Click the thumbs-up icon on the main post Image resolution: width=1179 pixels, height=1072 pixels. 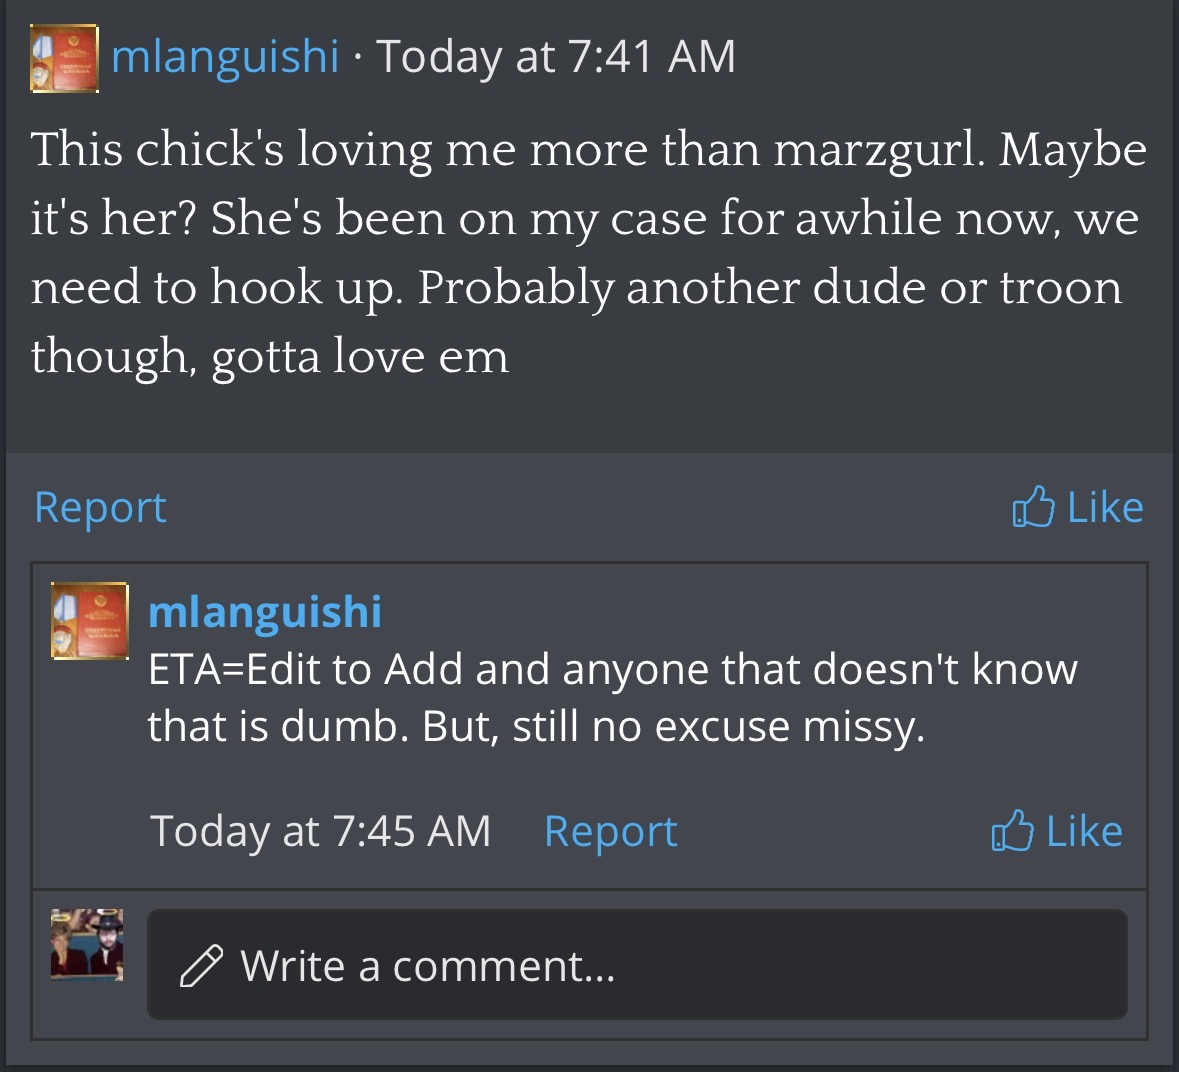1033,506
